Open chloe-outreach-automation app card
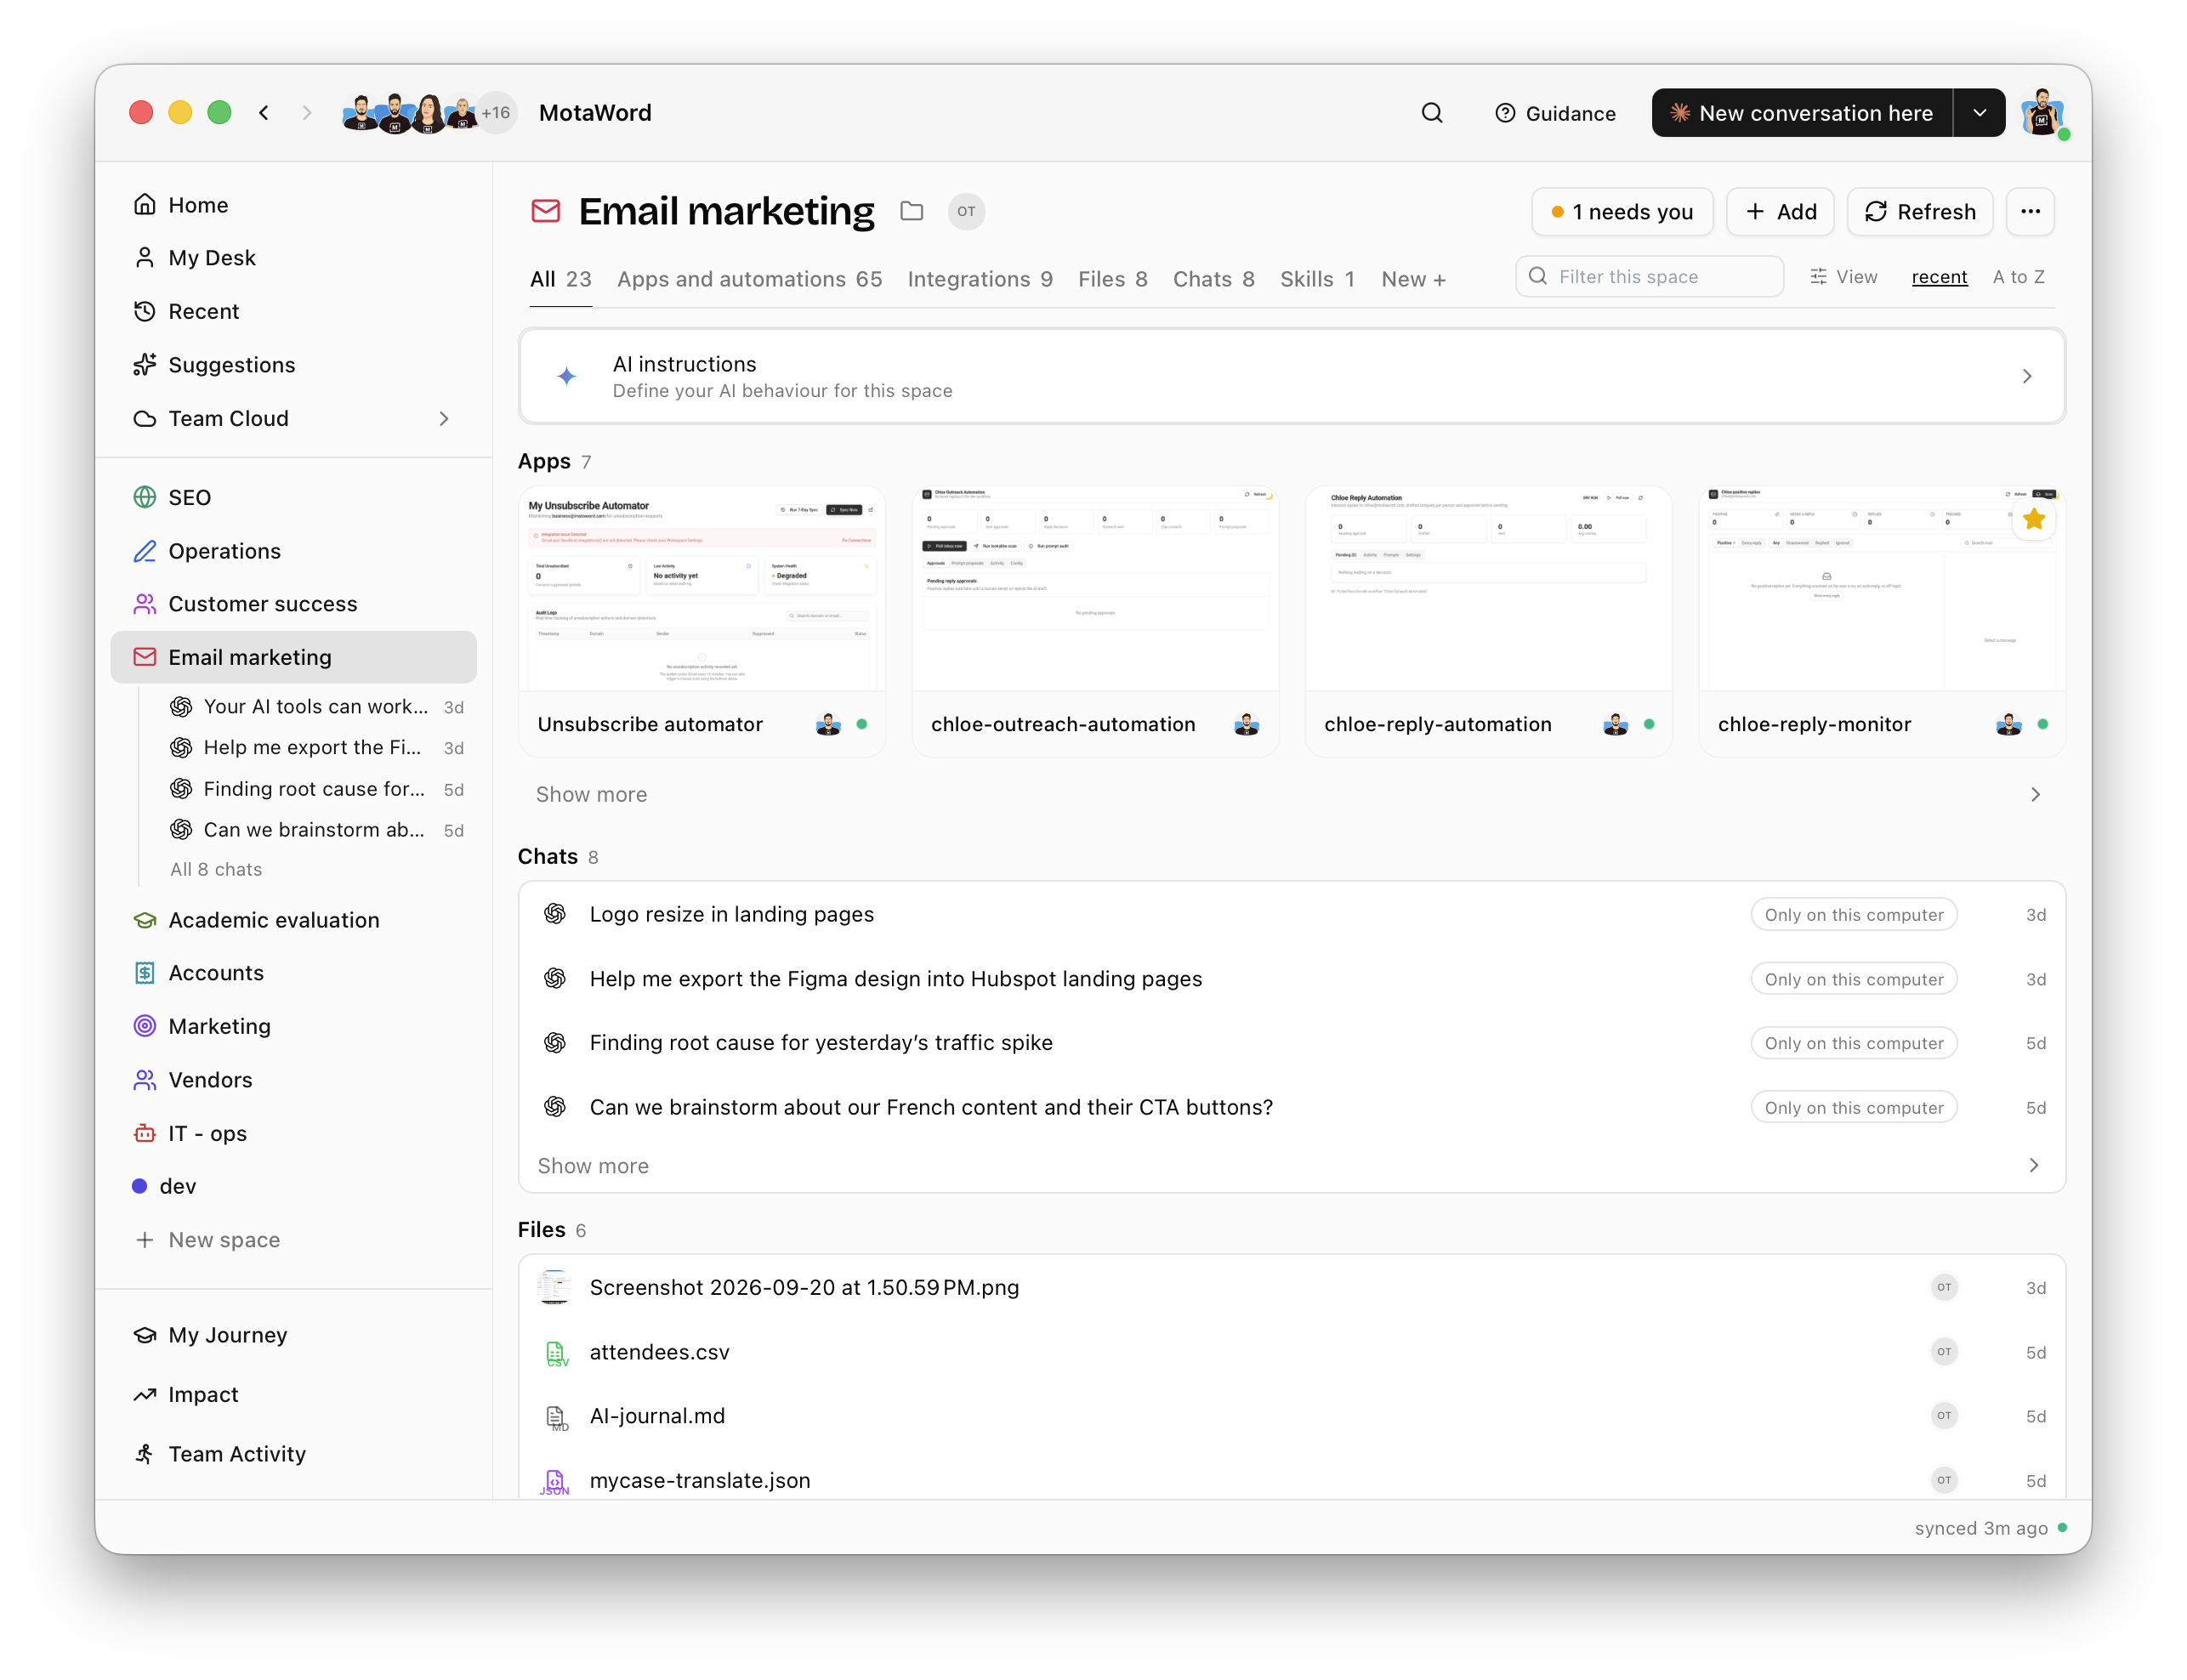Screen dimensions: 2187x1680 (x=1094, y=621)
